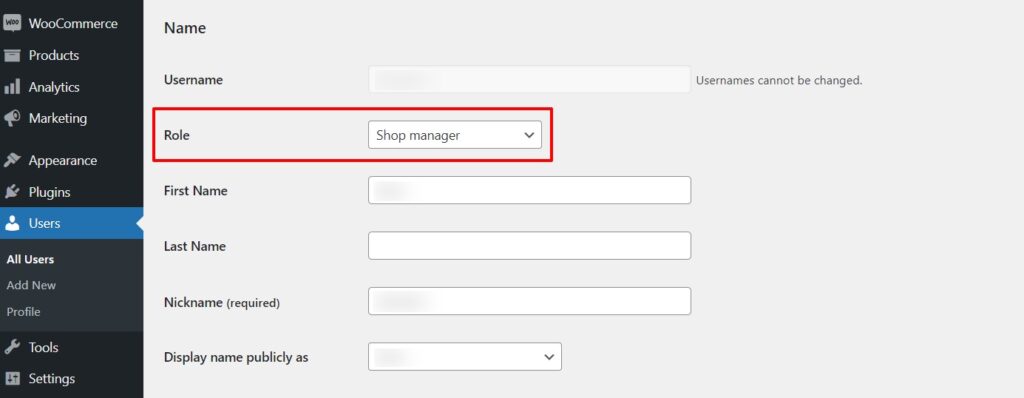The width and height of the screenshot is (1024, 398).
Task: Open the Profile submenu link
Action: [x=24, y=312]
